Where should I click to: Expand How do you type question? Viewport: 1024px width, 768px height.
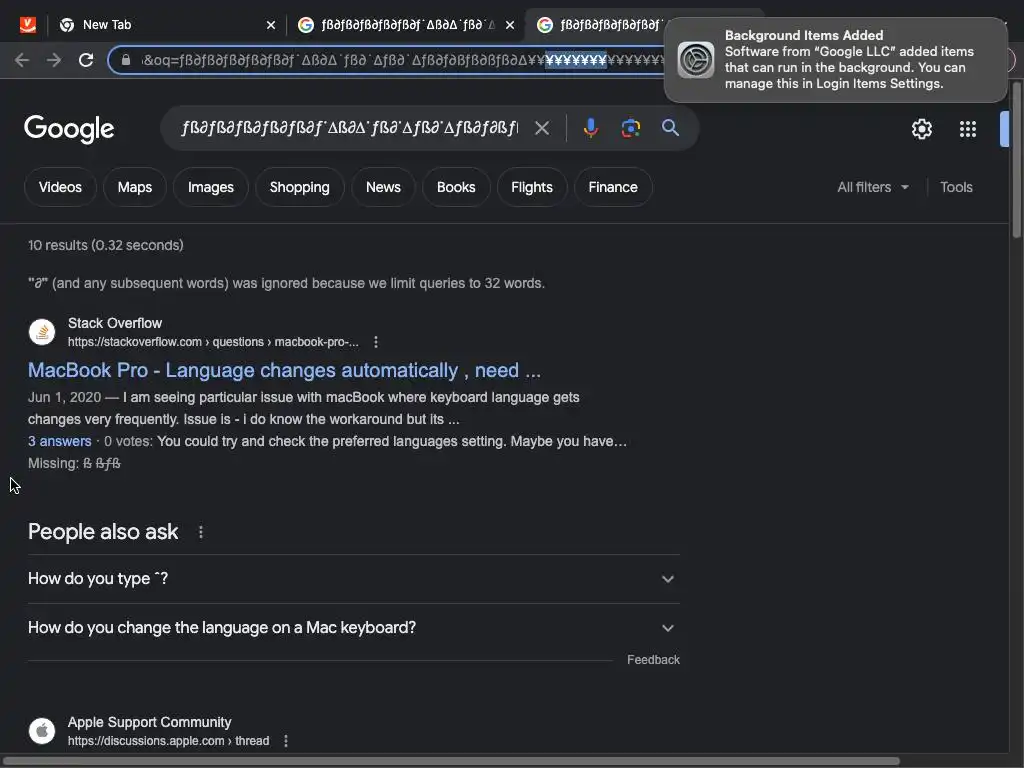click(353, 579)
